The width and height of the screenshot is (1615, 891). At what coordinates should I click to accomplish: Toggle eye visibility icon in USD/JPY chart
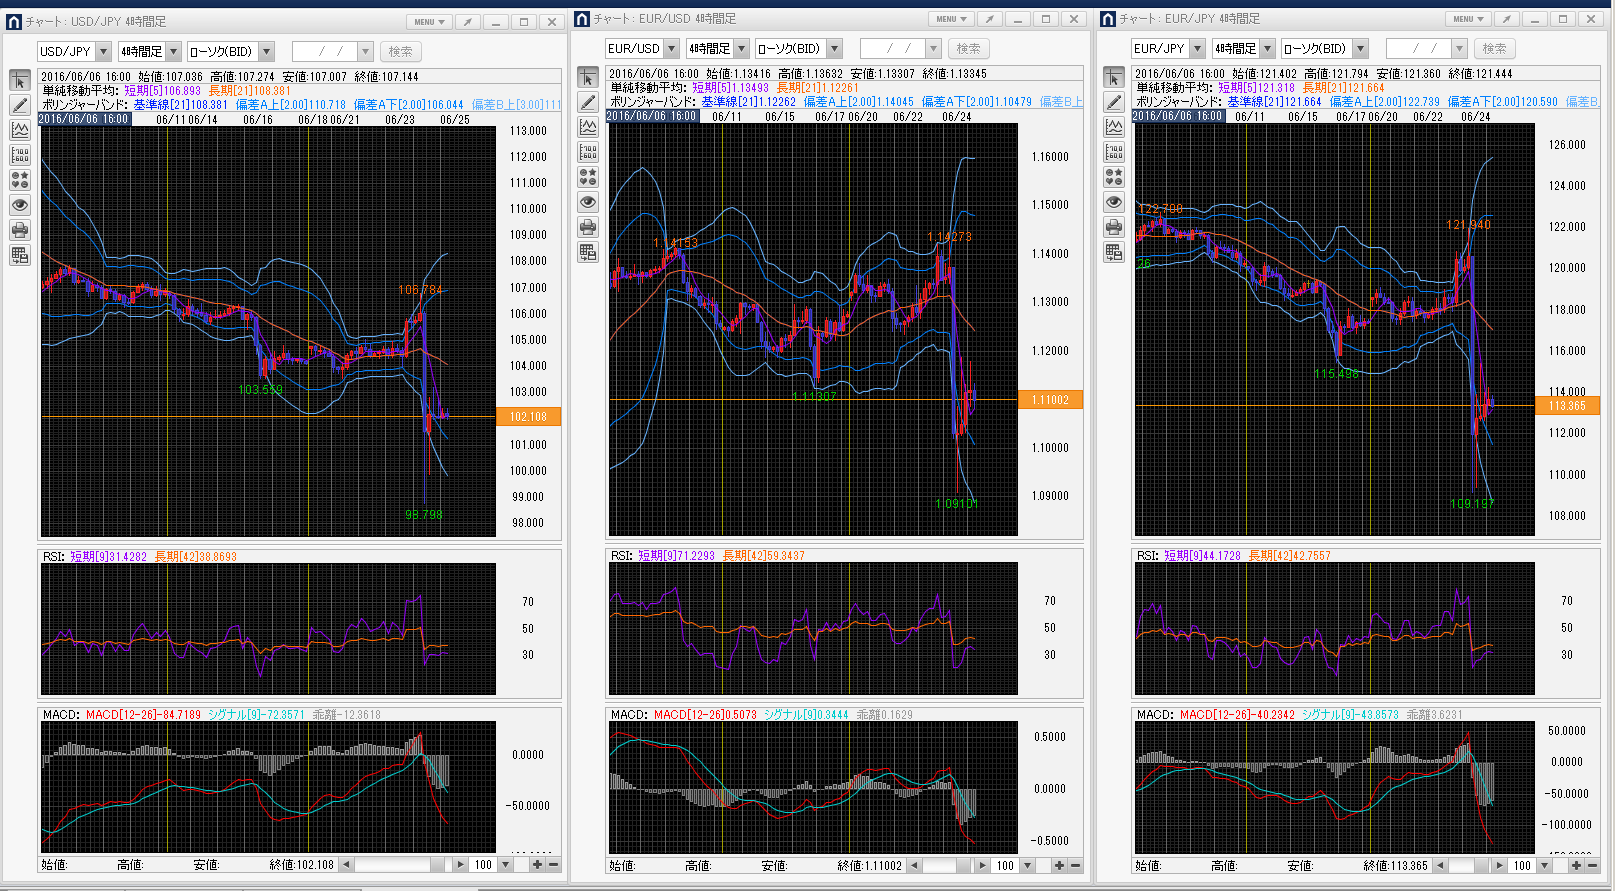[x=20, y=205]
